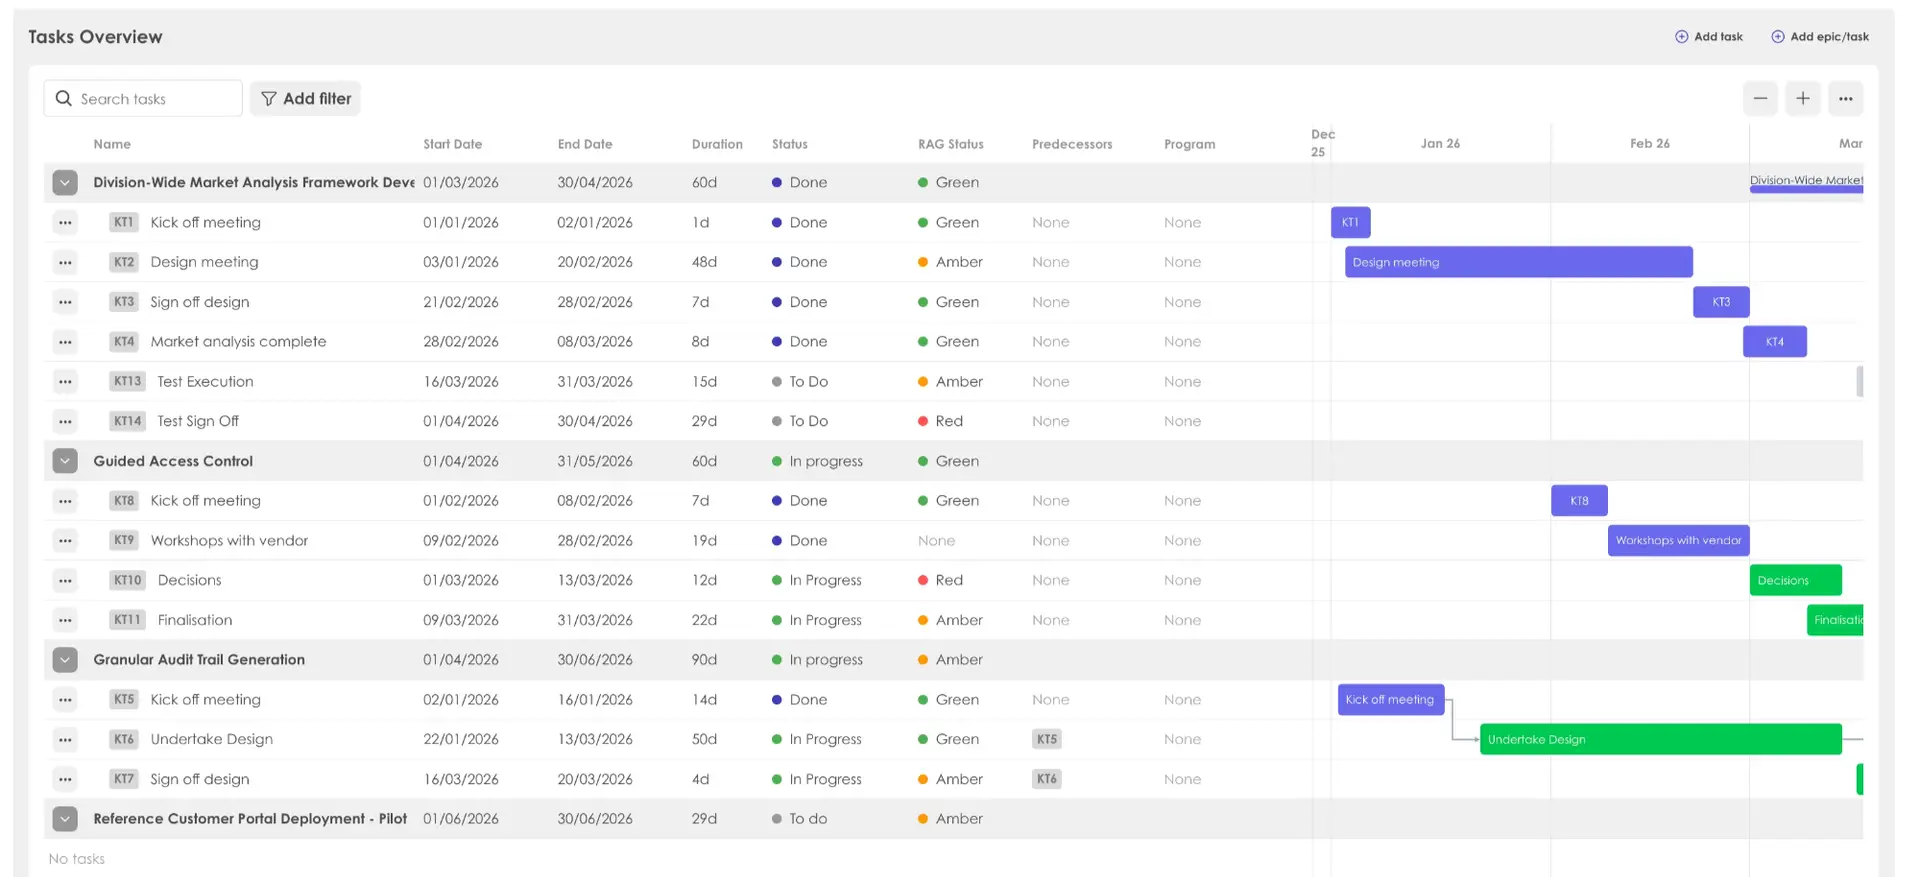The image size is (1920, 877).
Task: Collapse the Guided Access Control epic
Action: point(65,461)
